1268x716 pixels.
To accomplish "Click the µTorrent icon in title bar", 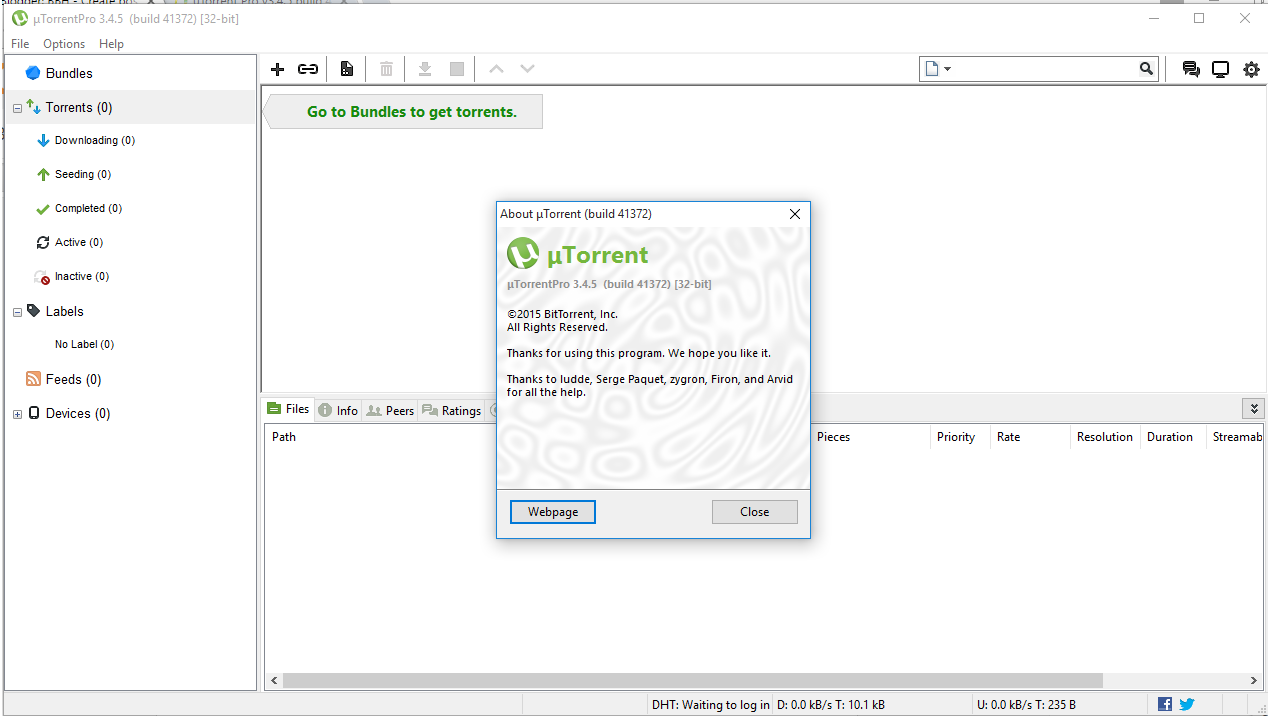I will 19,18.
